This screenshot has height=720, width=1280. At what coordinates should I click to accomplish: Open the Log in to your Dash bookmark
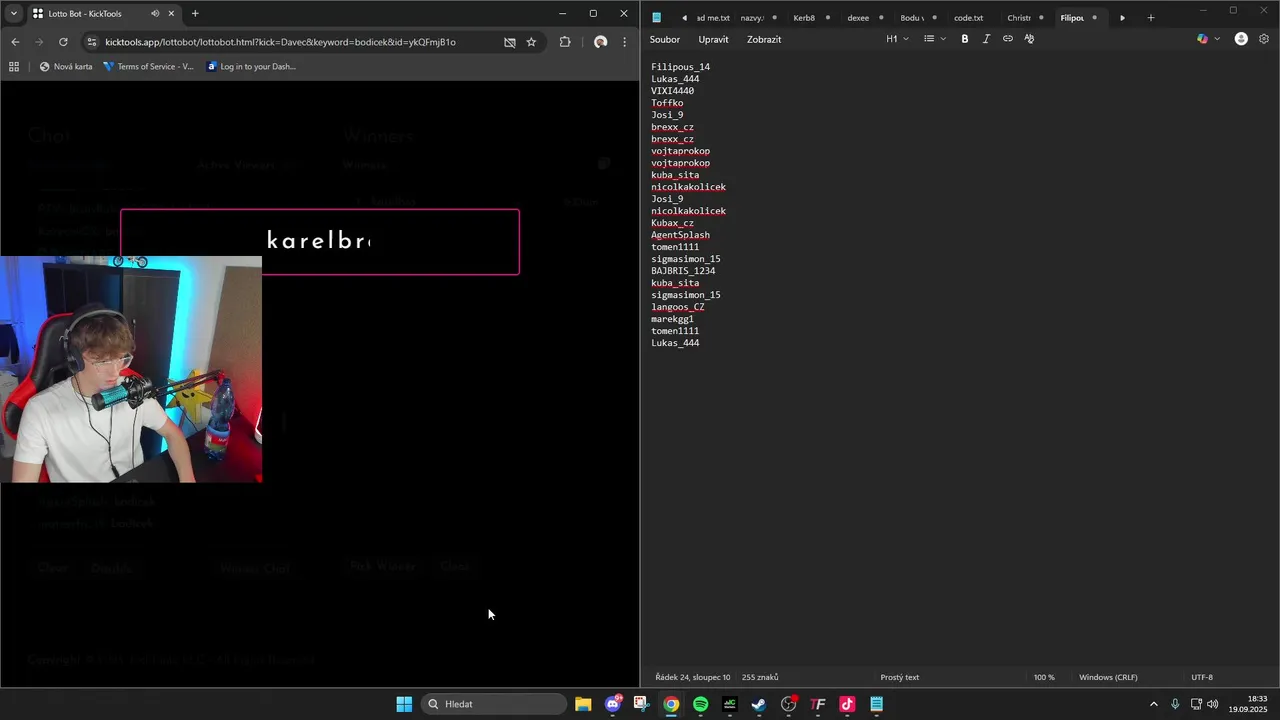tap(251, 67)
